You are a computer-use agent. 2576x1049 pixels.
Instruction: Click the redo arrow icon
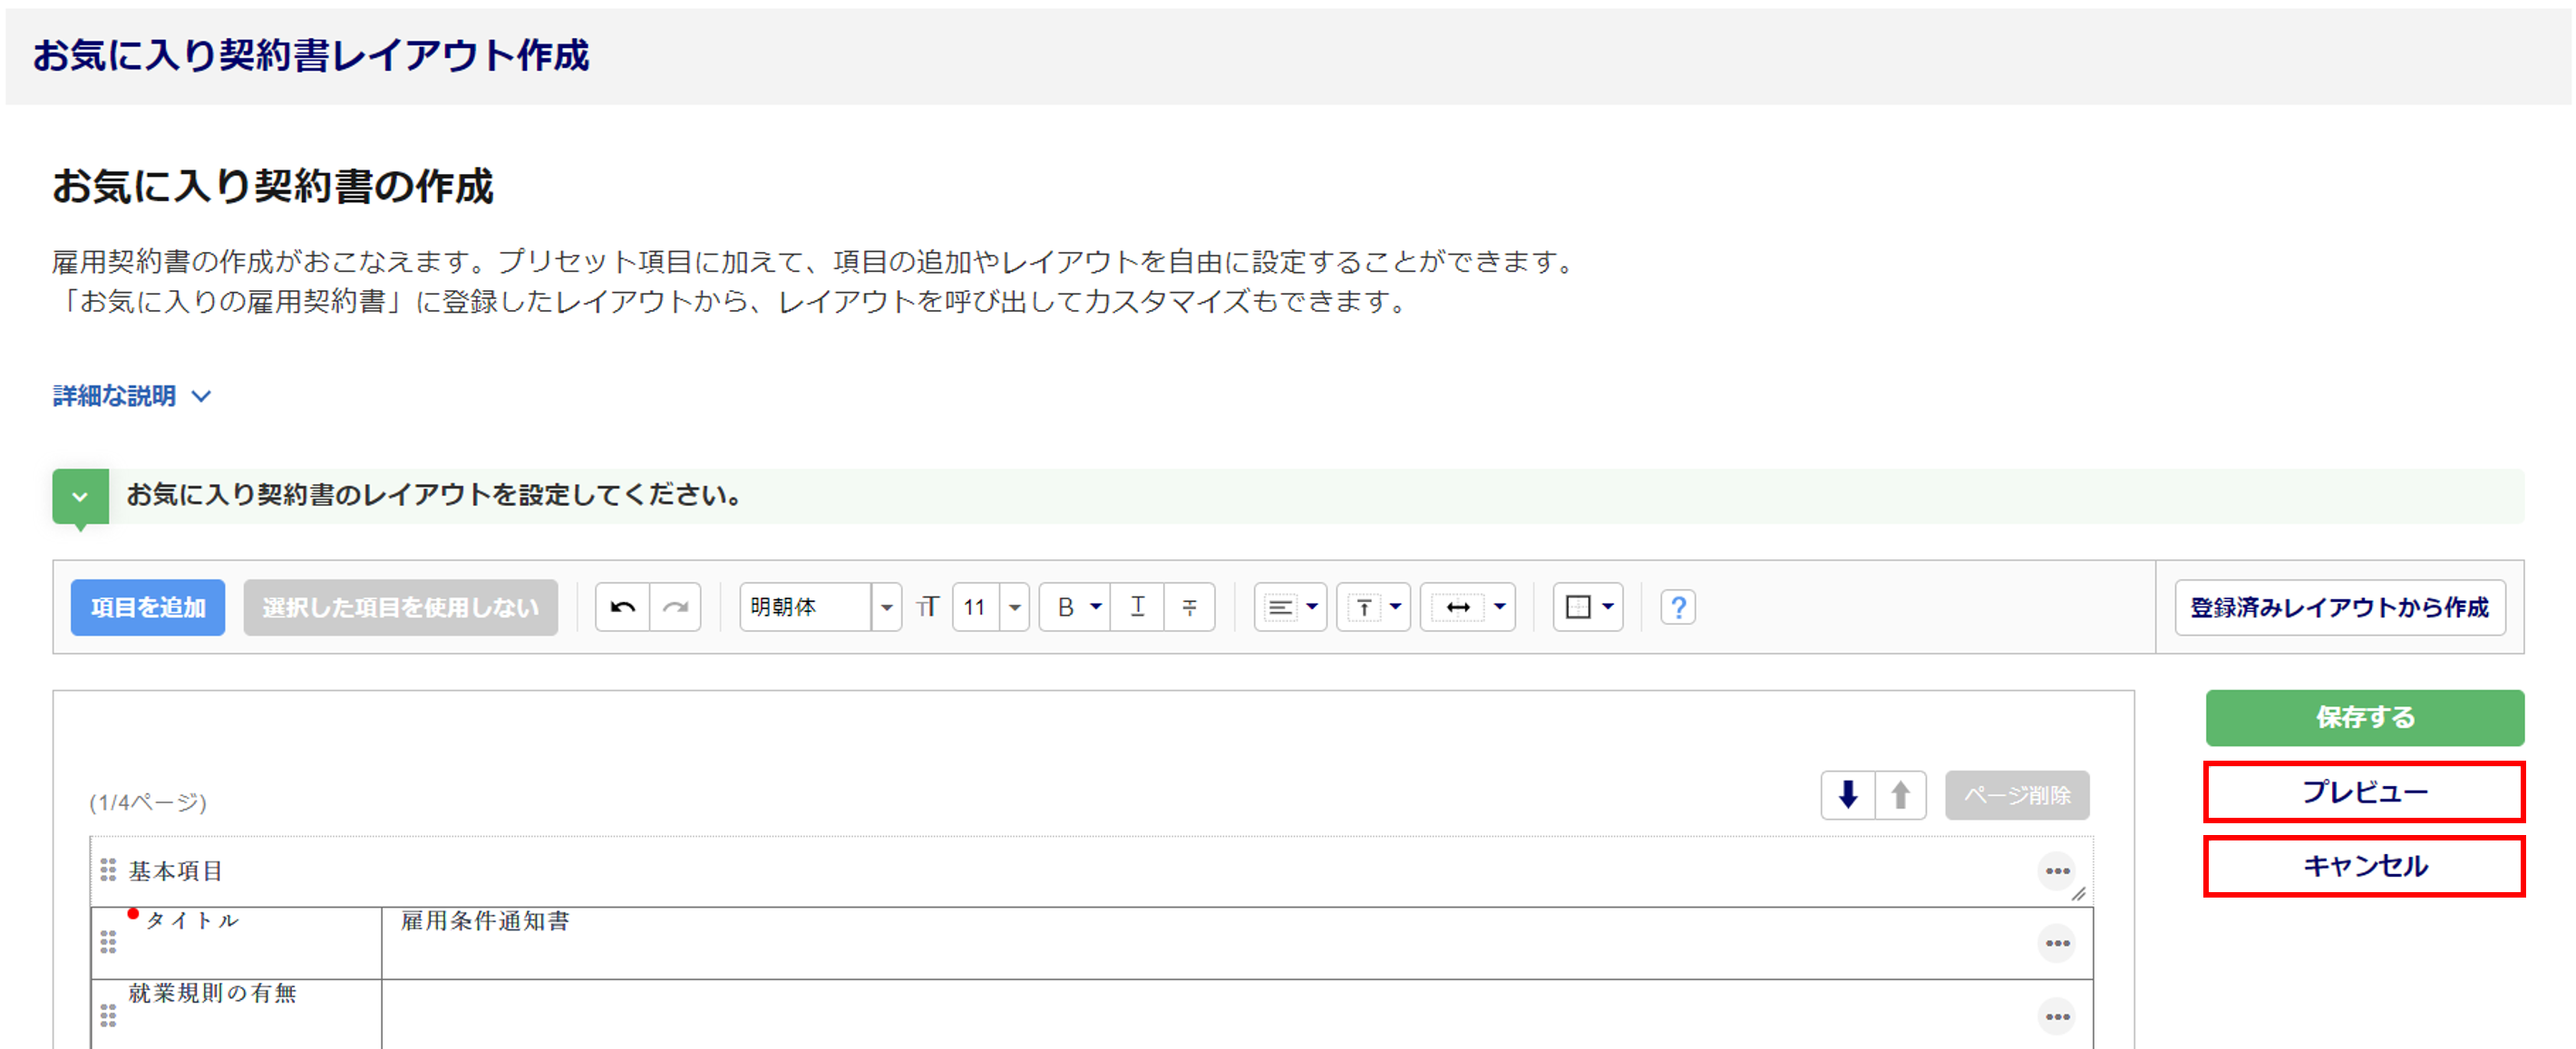point(676,607)
